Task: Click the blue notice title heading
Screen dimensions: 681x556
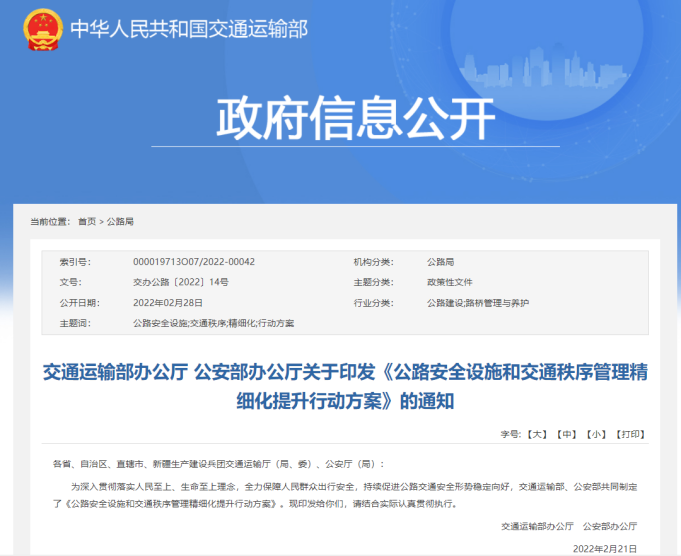Action: click(x=344, y=388)
